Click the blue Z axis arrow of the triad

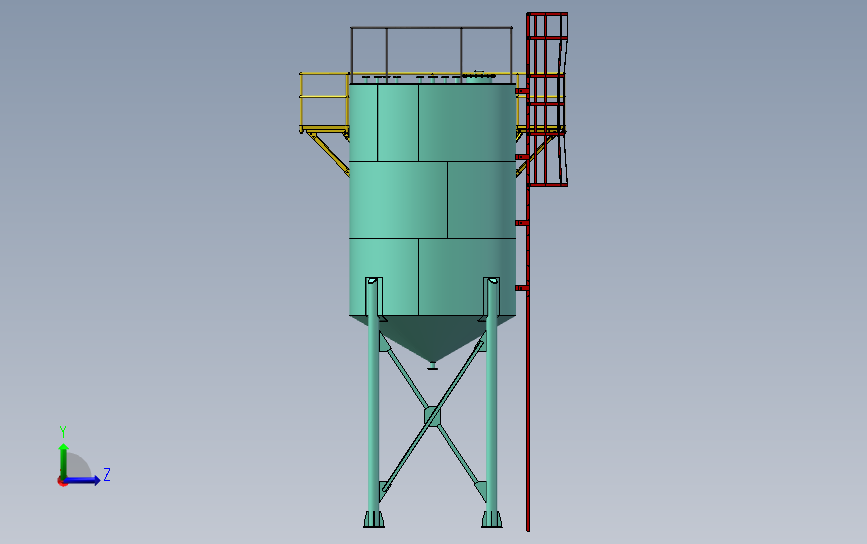pos(83,480)
